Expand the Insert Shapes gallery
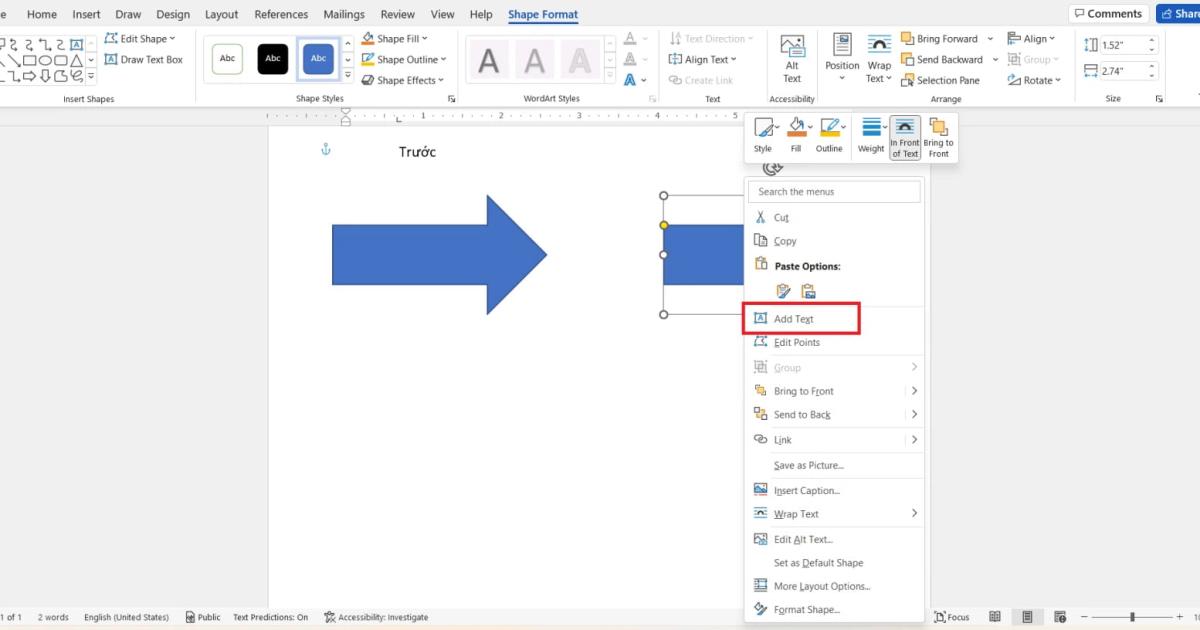 pyautogui.click(x=91, y=76)
